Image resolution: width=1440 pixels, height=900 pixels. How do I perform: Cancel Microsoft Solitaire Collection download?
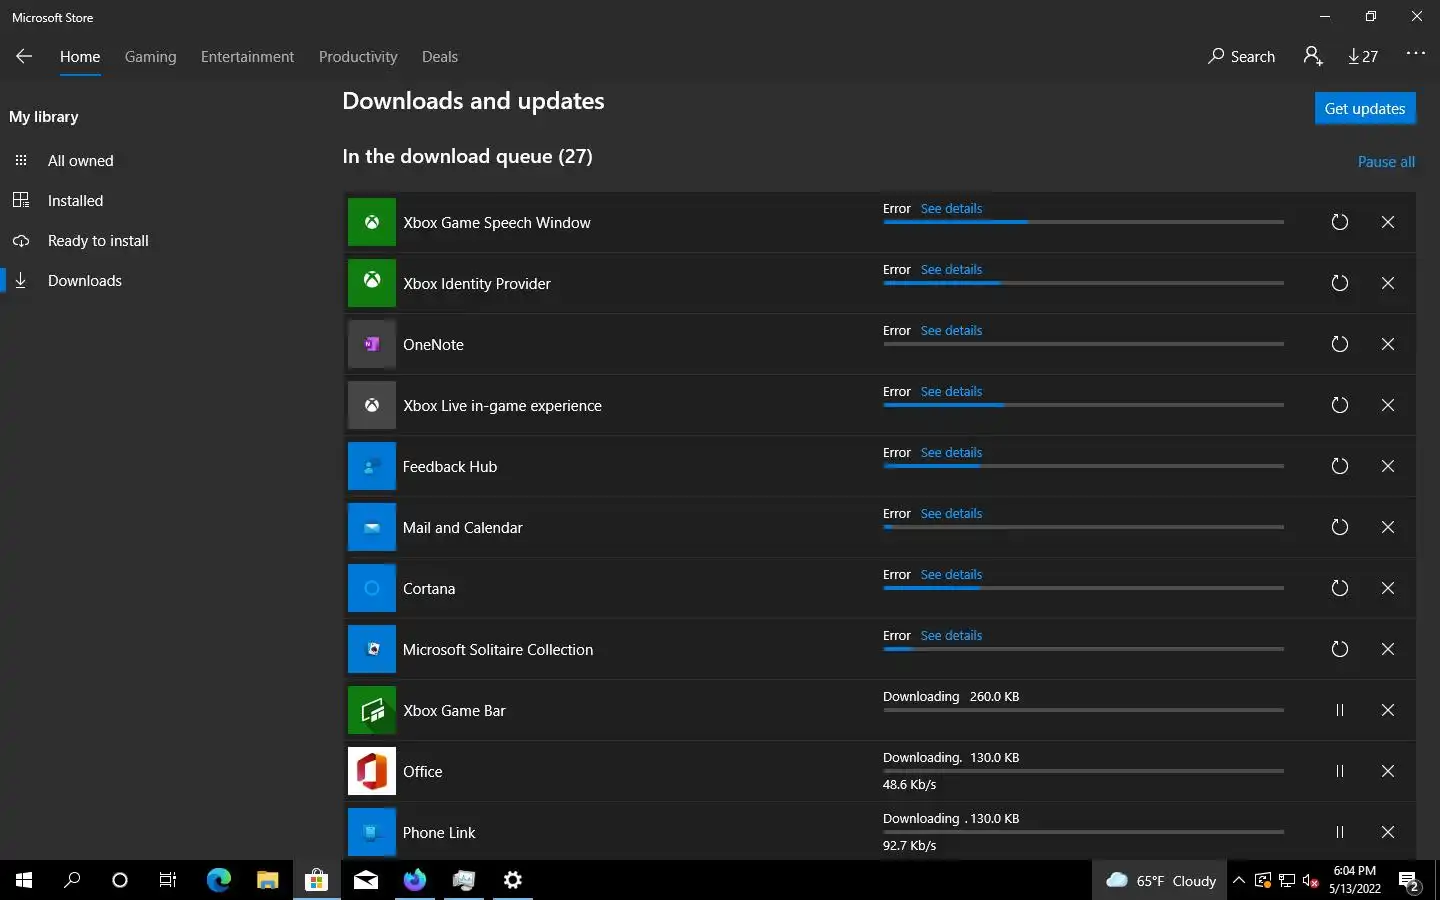(1388, 649)
